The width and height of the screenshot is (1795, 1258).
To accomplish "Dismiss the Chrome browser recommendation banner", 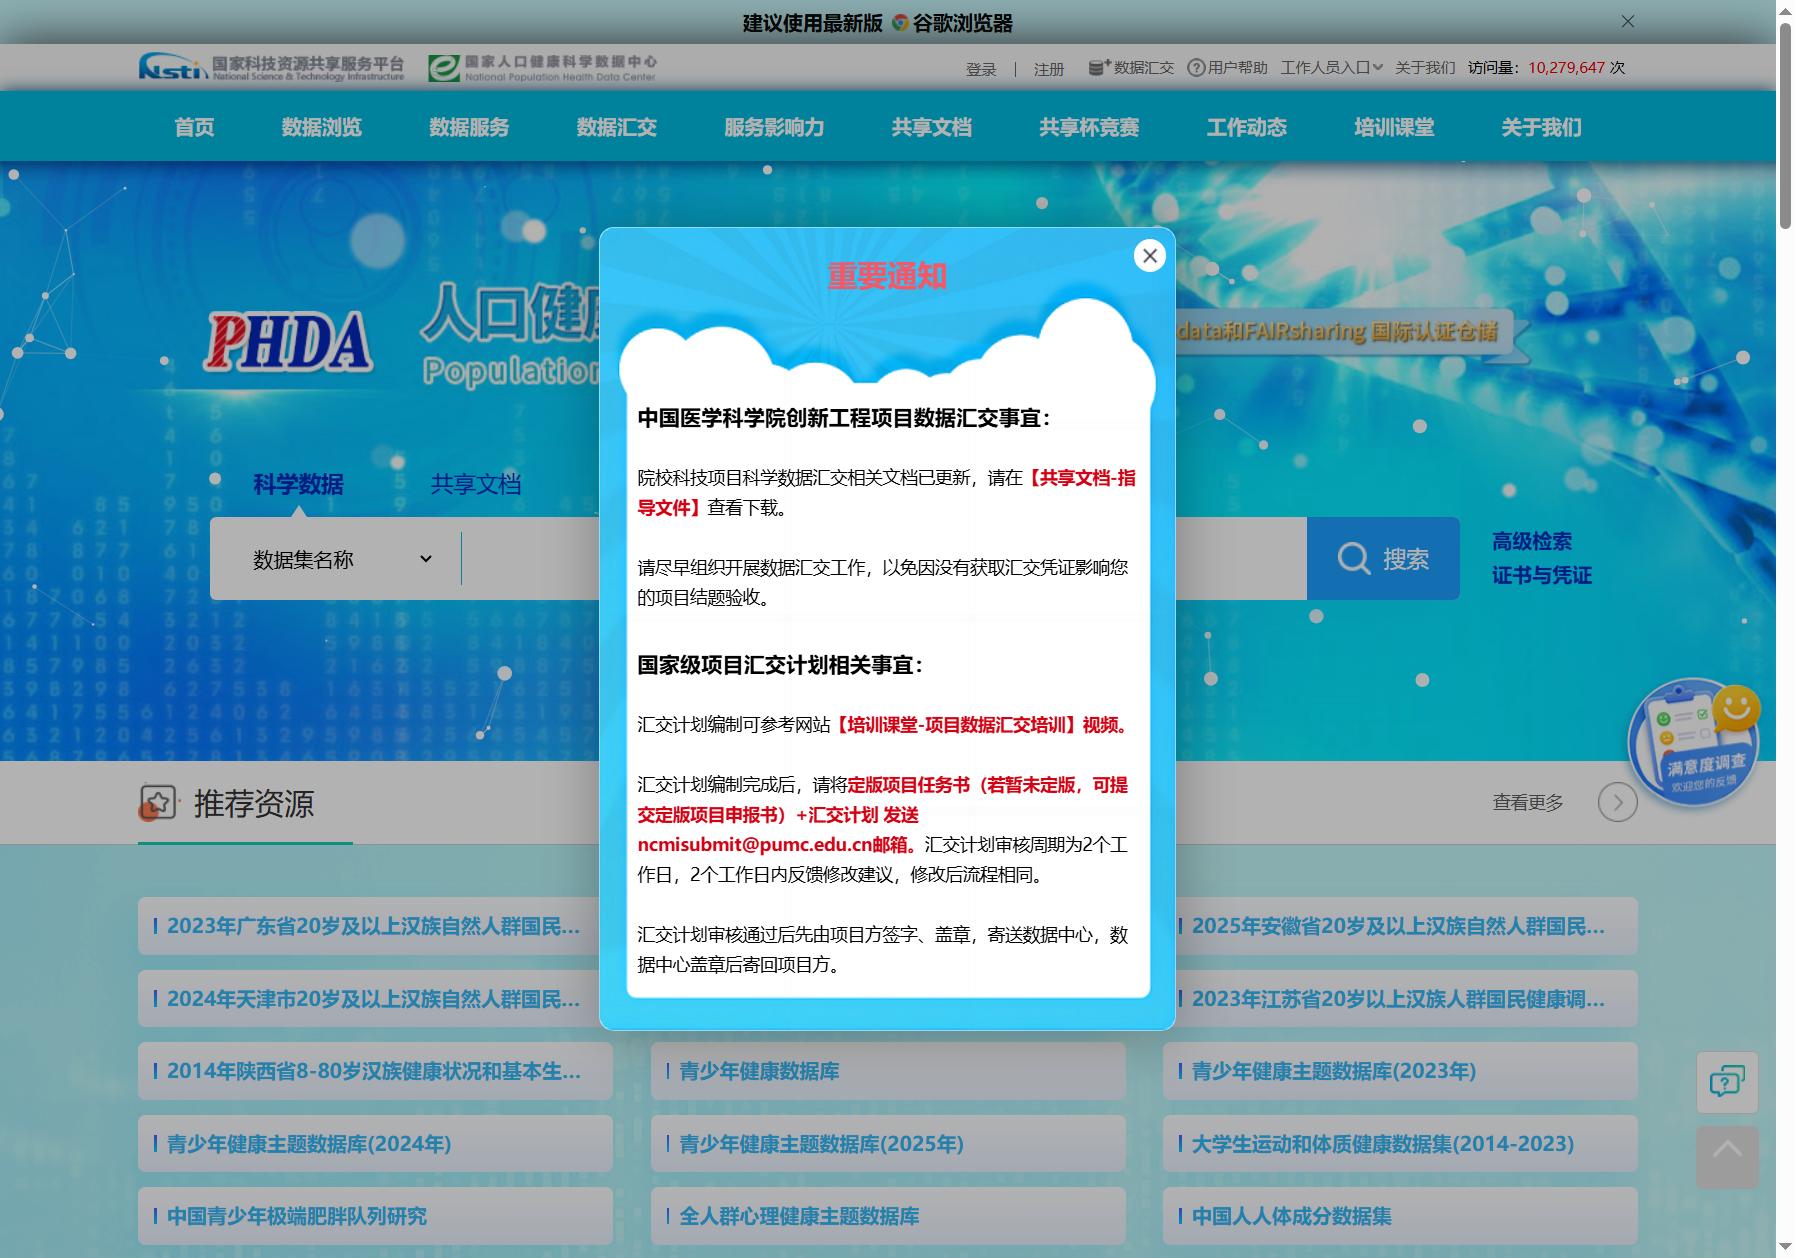I will (1628, 21).
